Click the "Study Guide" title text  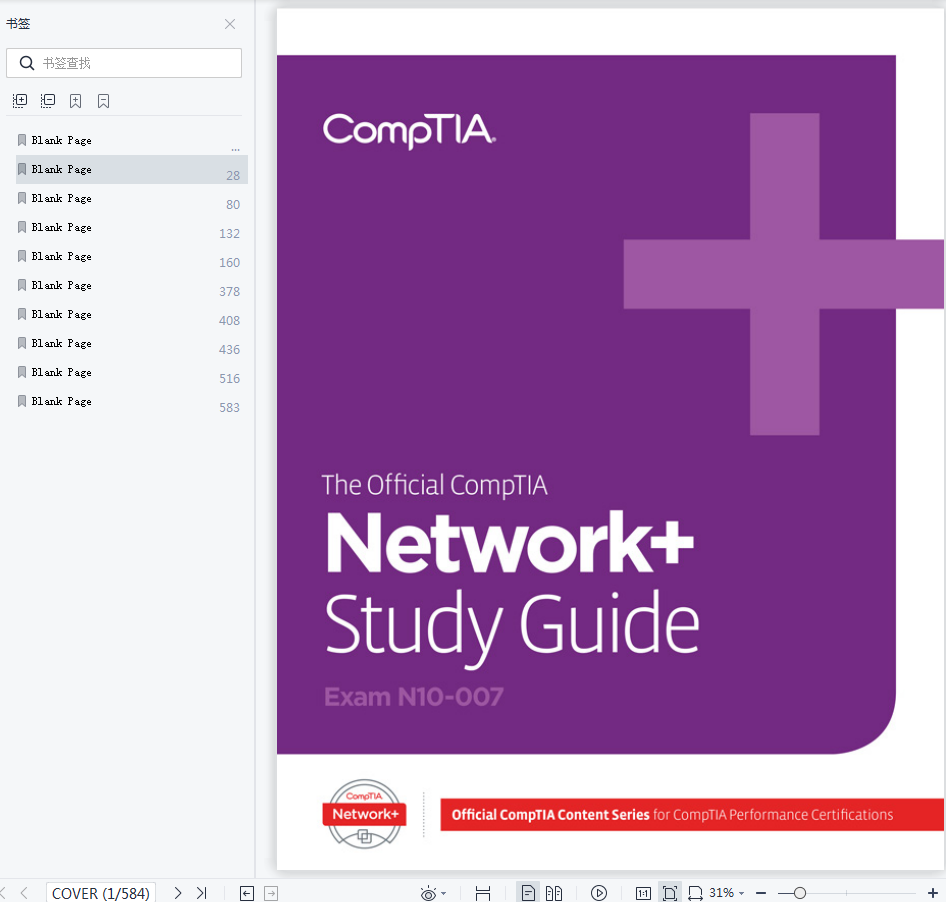coord(512,627)
